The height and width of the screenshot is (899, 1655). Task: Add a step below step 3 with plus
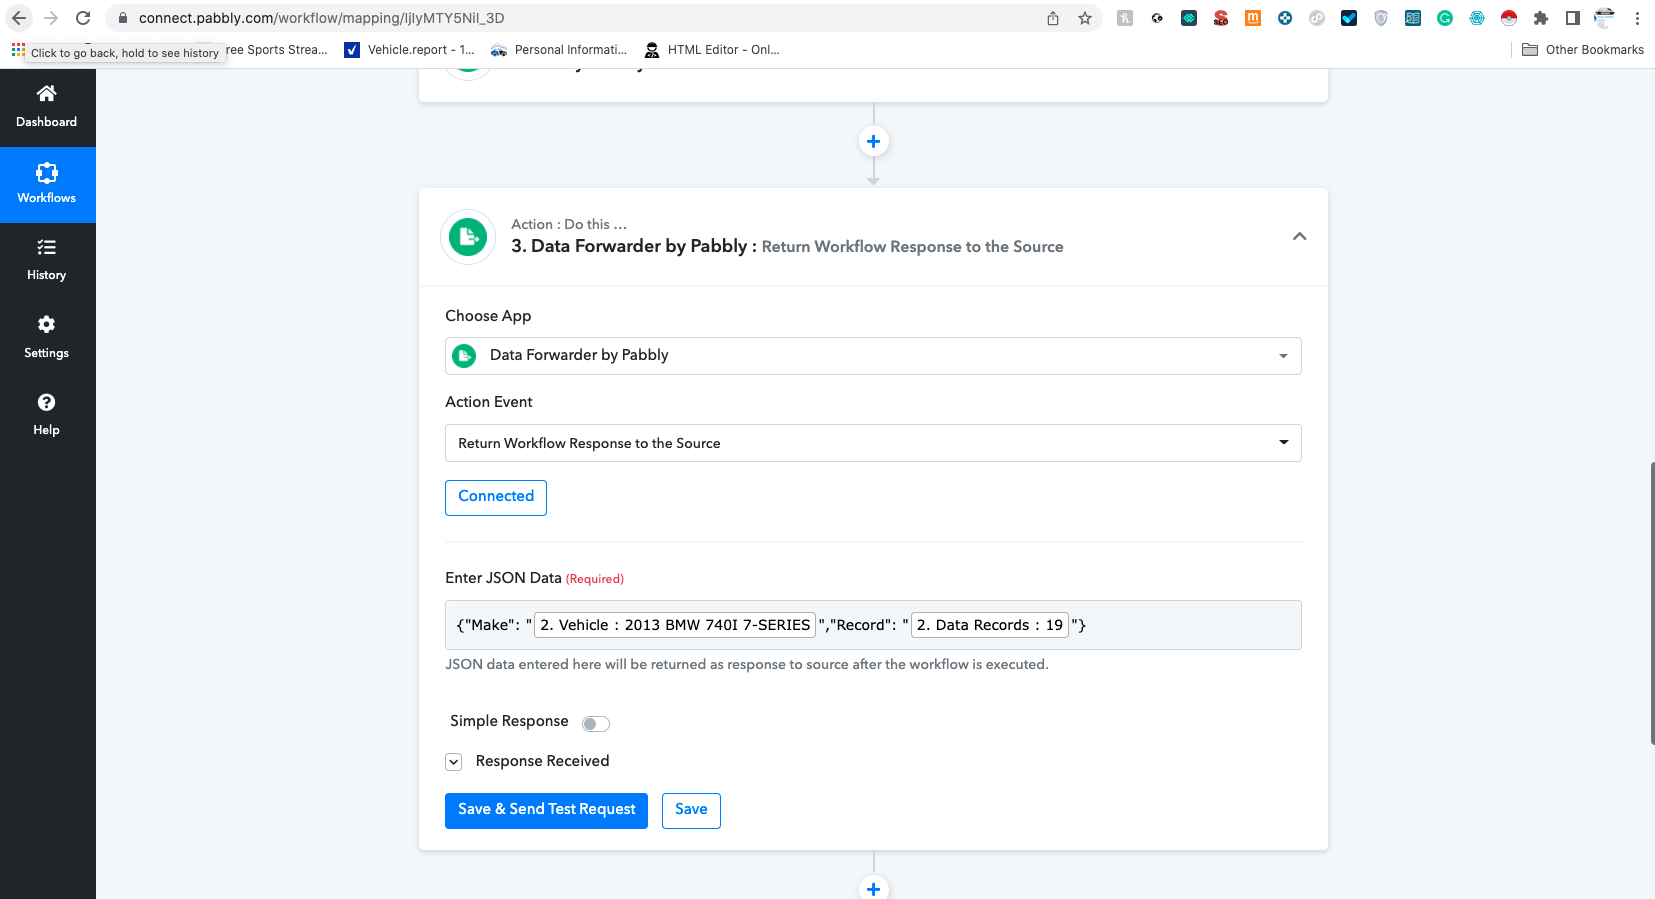[x=873, y=888]
